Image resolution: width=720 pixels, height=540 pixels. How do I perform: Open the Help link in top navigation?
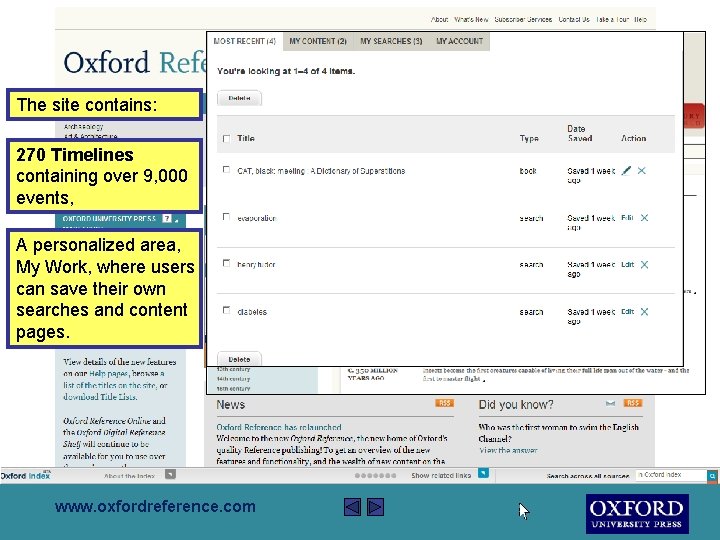641,19
